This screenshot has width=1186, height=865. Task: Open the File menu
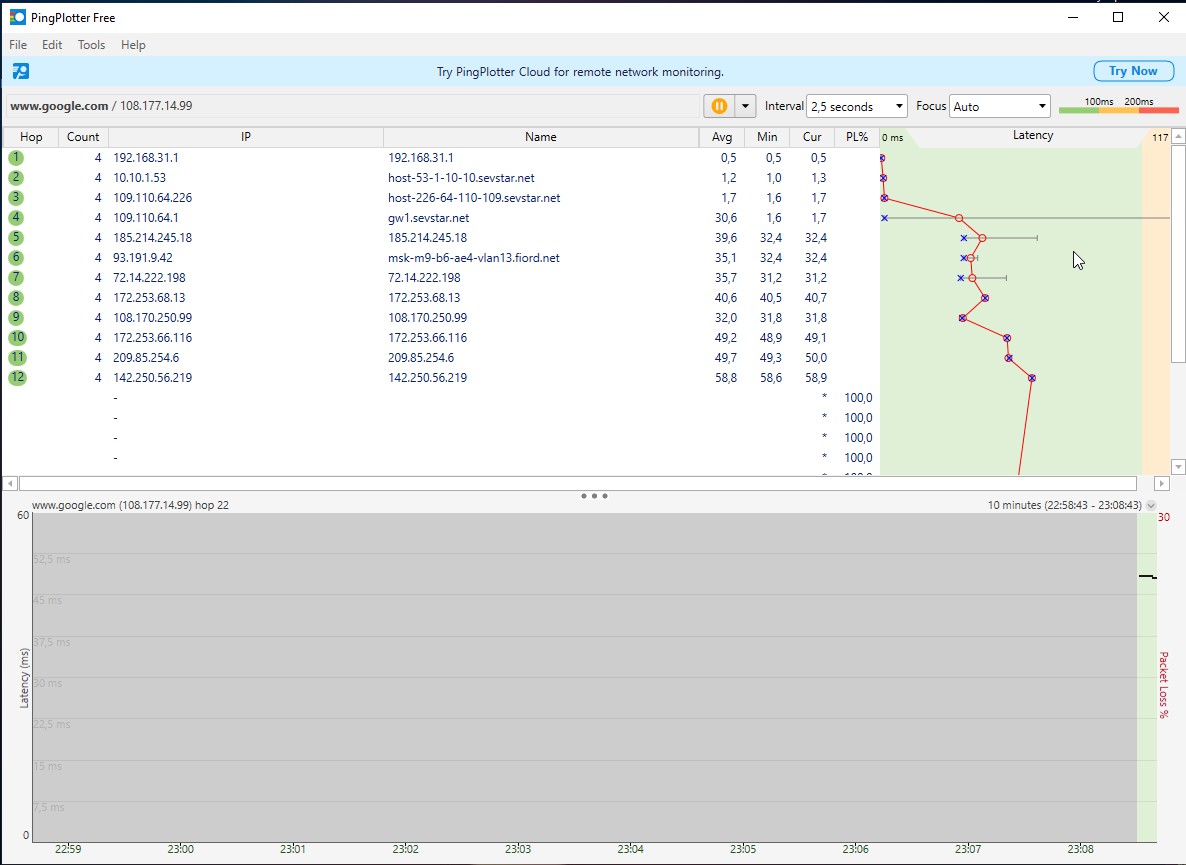coord(18,45)
